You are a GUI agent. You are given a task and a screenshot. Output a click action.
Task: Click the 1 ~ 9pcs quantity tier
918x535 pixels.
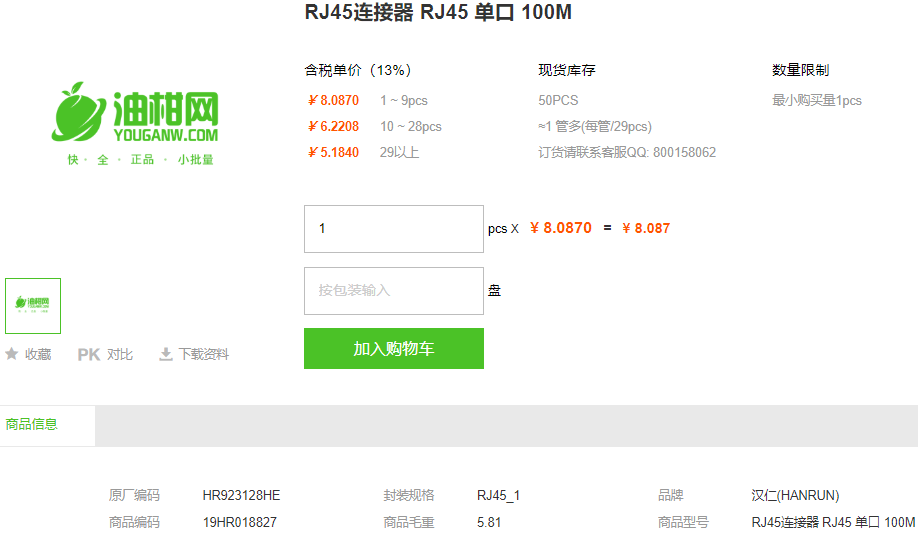[403, 100]
